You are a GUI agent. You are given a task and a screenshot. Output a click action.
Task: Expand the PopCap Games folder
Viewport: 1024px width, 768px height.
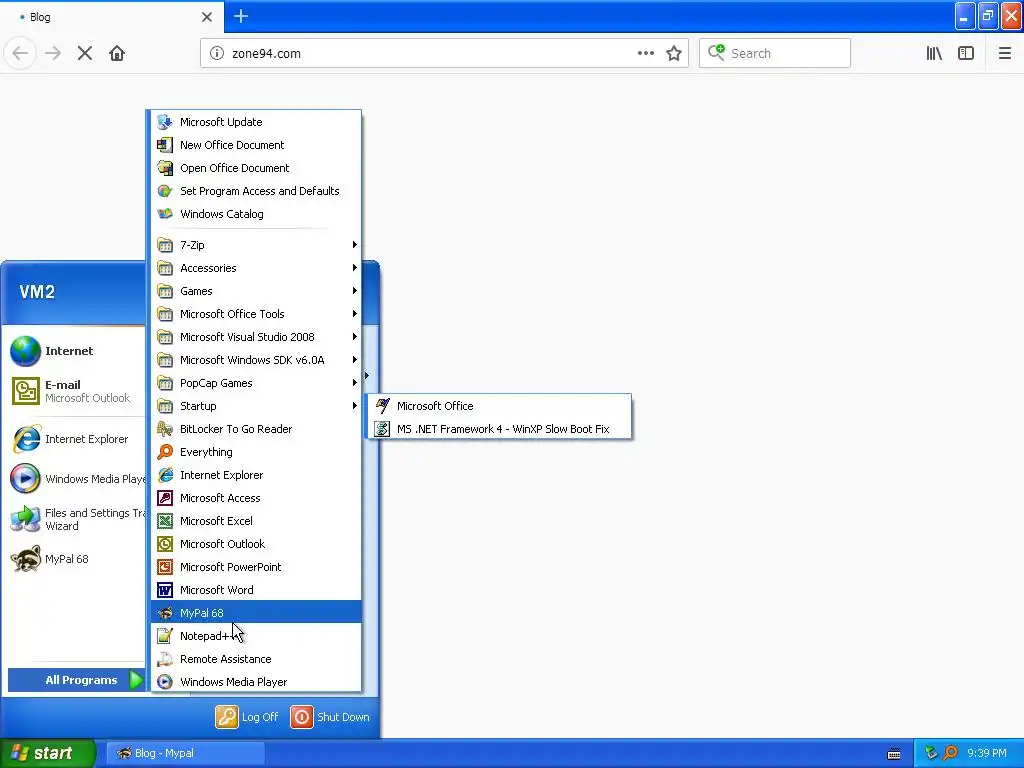256,383
